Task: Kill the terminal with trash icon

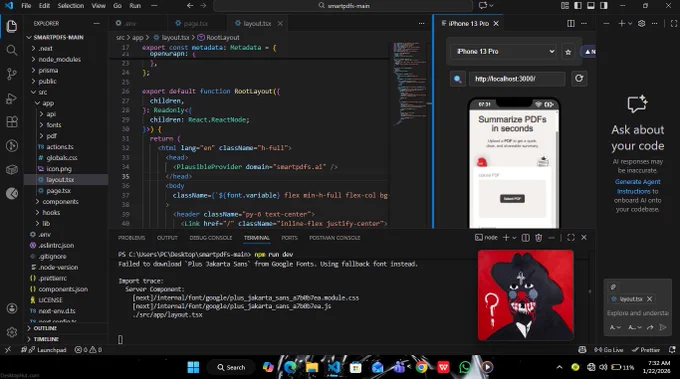Action: (539, 238)
